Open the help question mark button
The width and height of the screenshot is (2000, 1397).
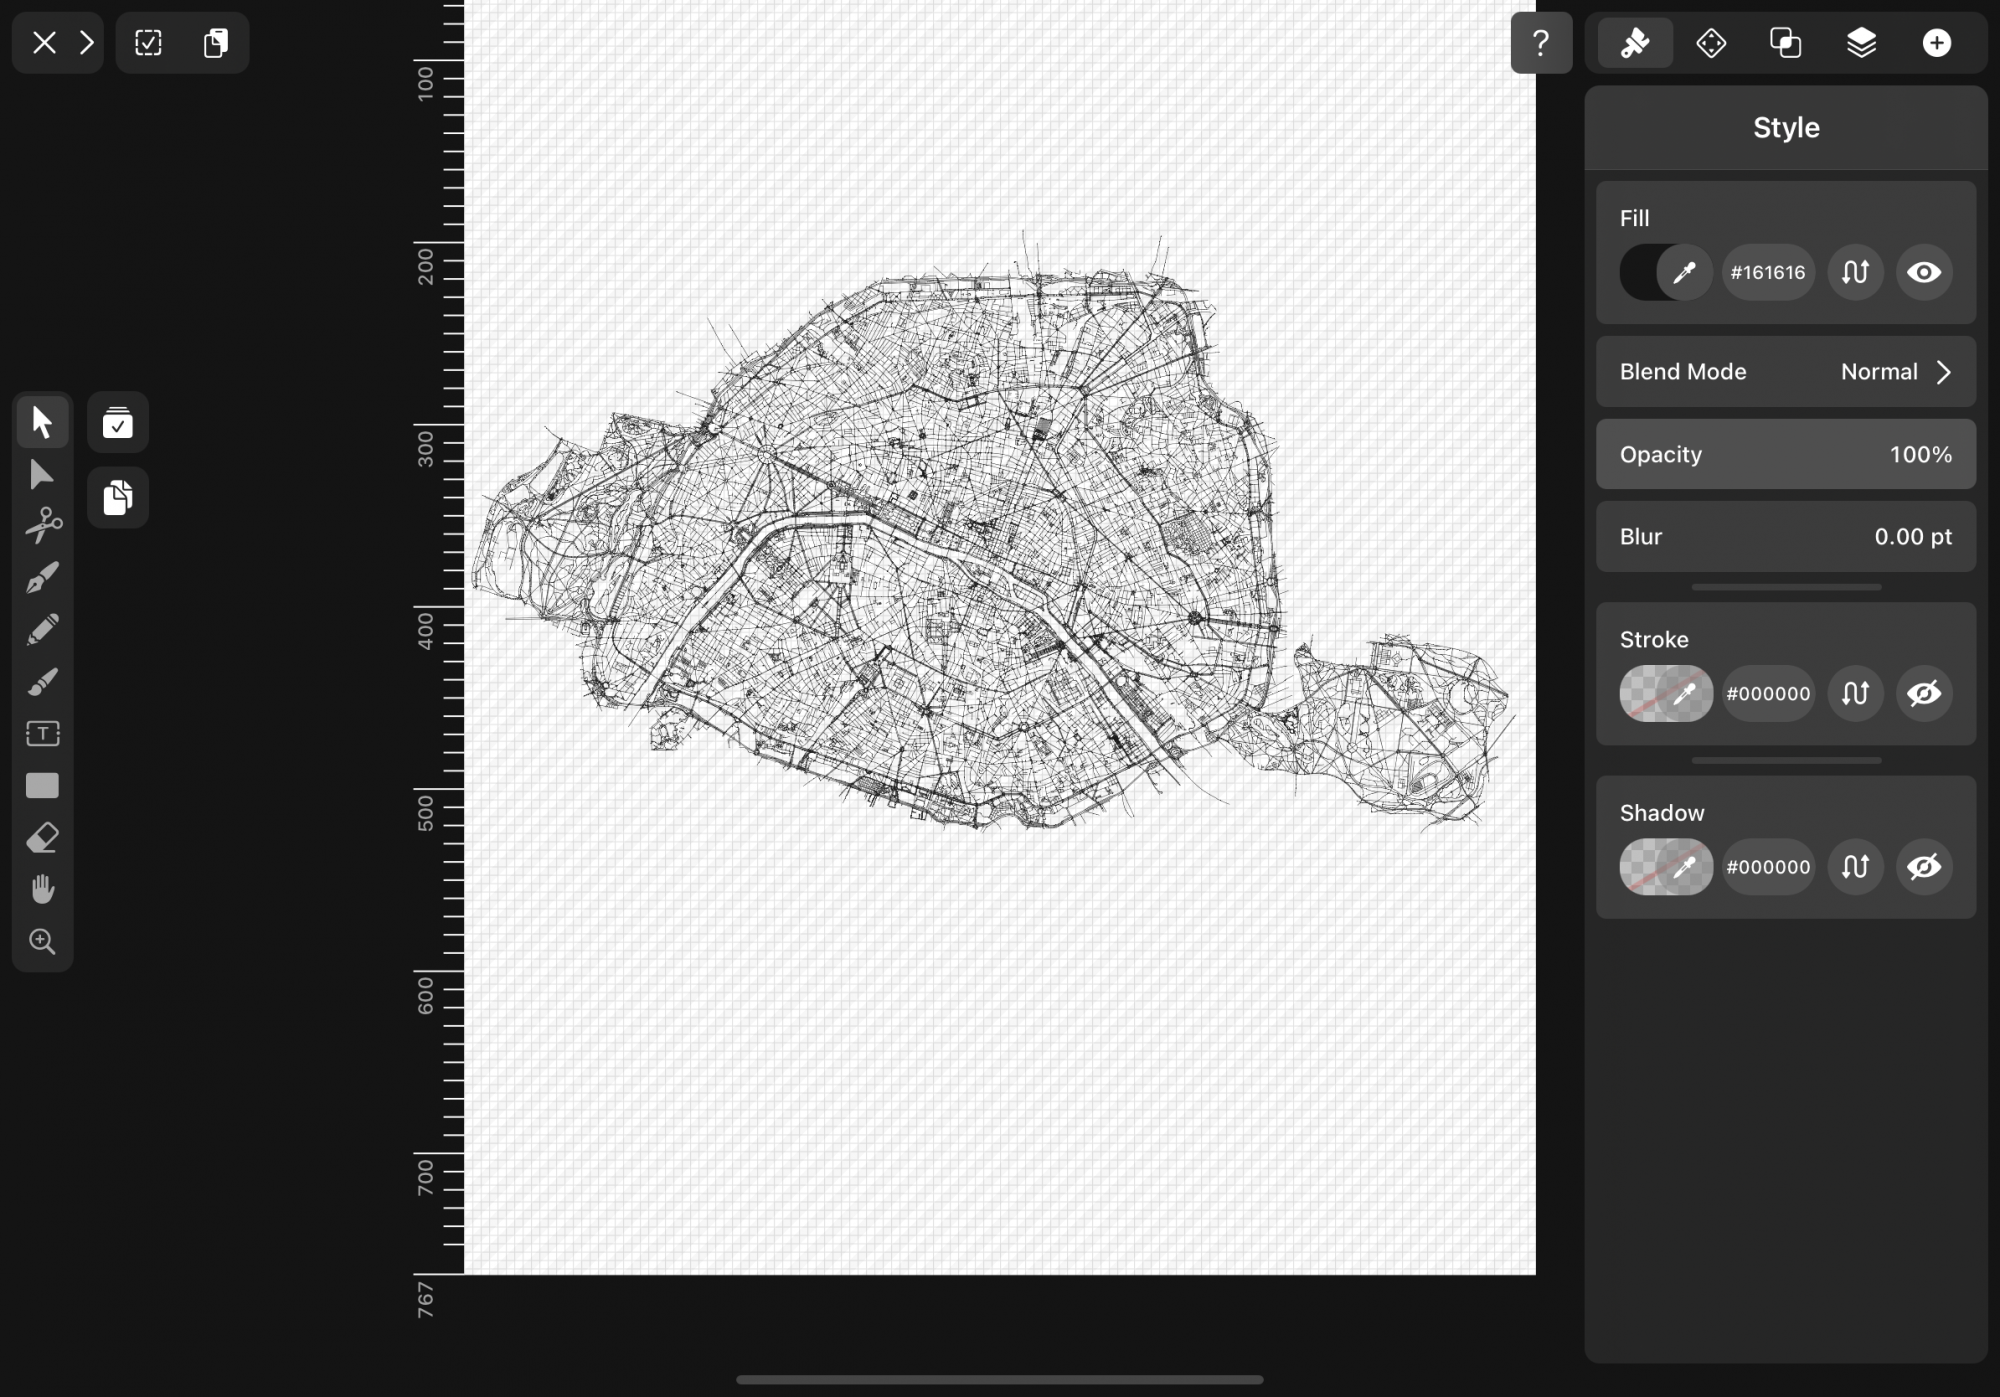pyautogui.click(x=1540, y=43)
